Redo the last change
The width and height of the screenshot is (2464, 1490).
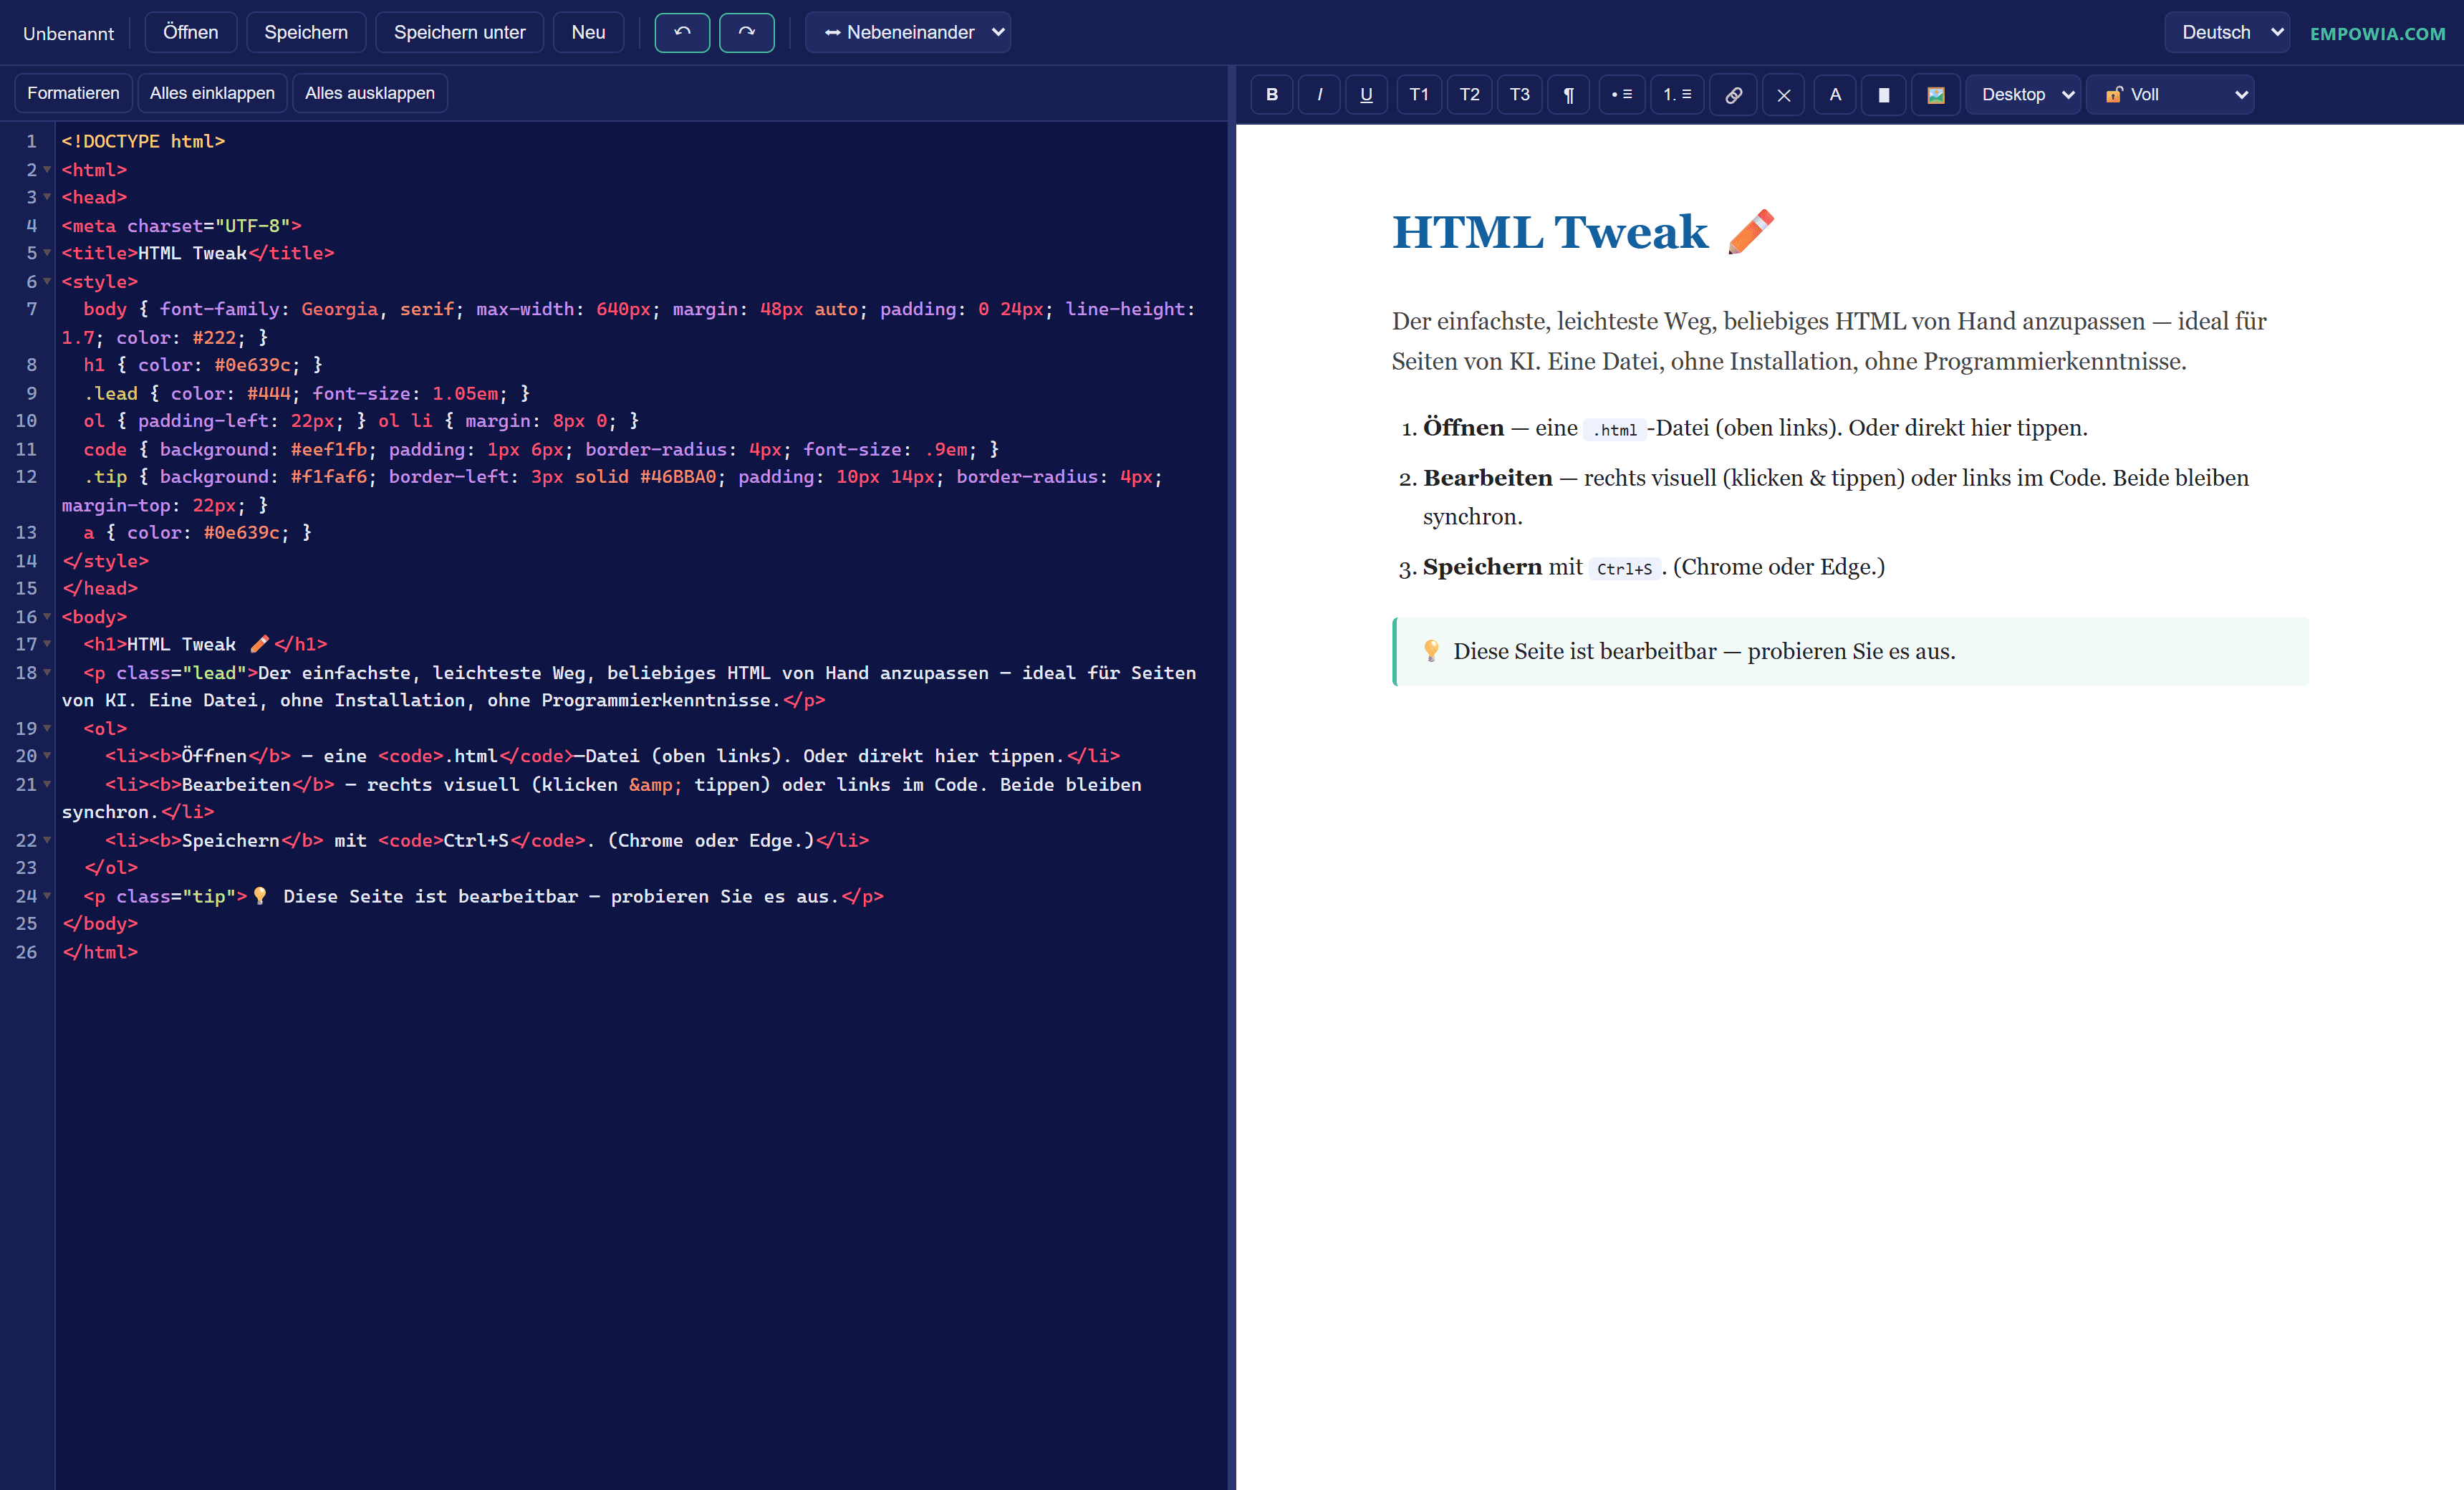(x=747, y=32)
